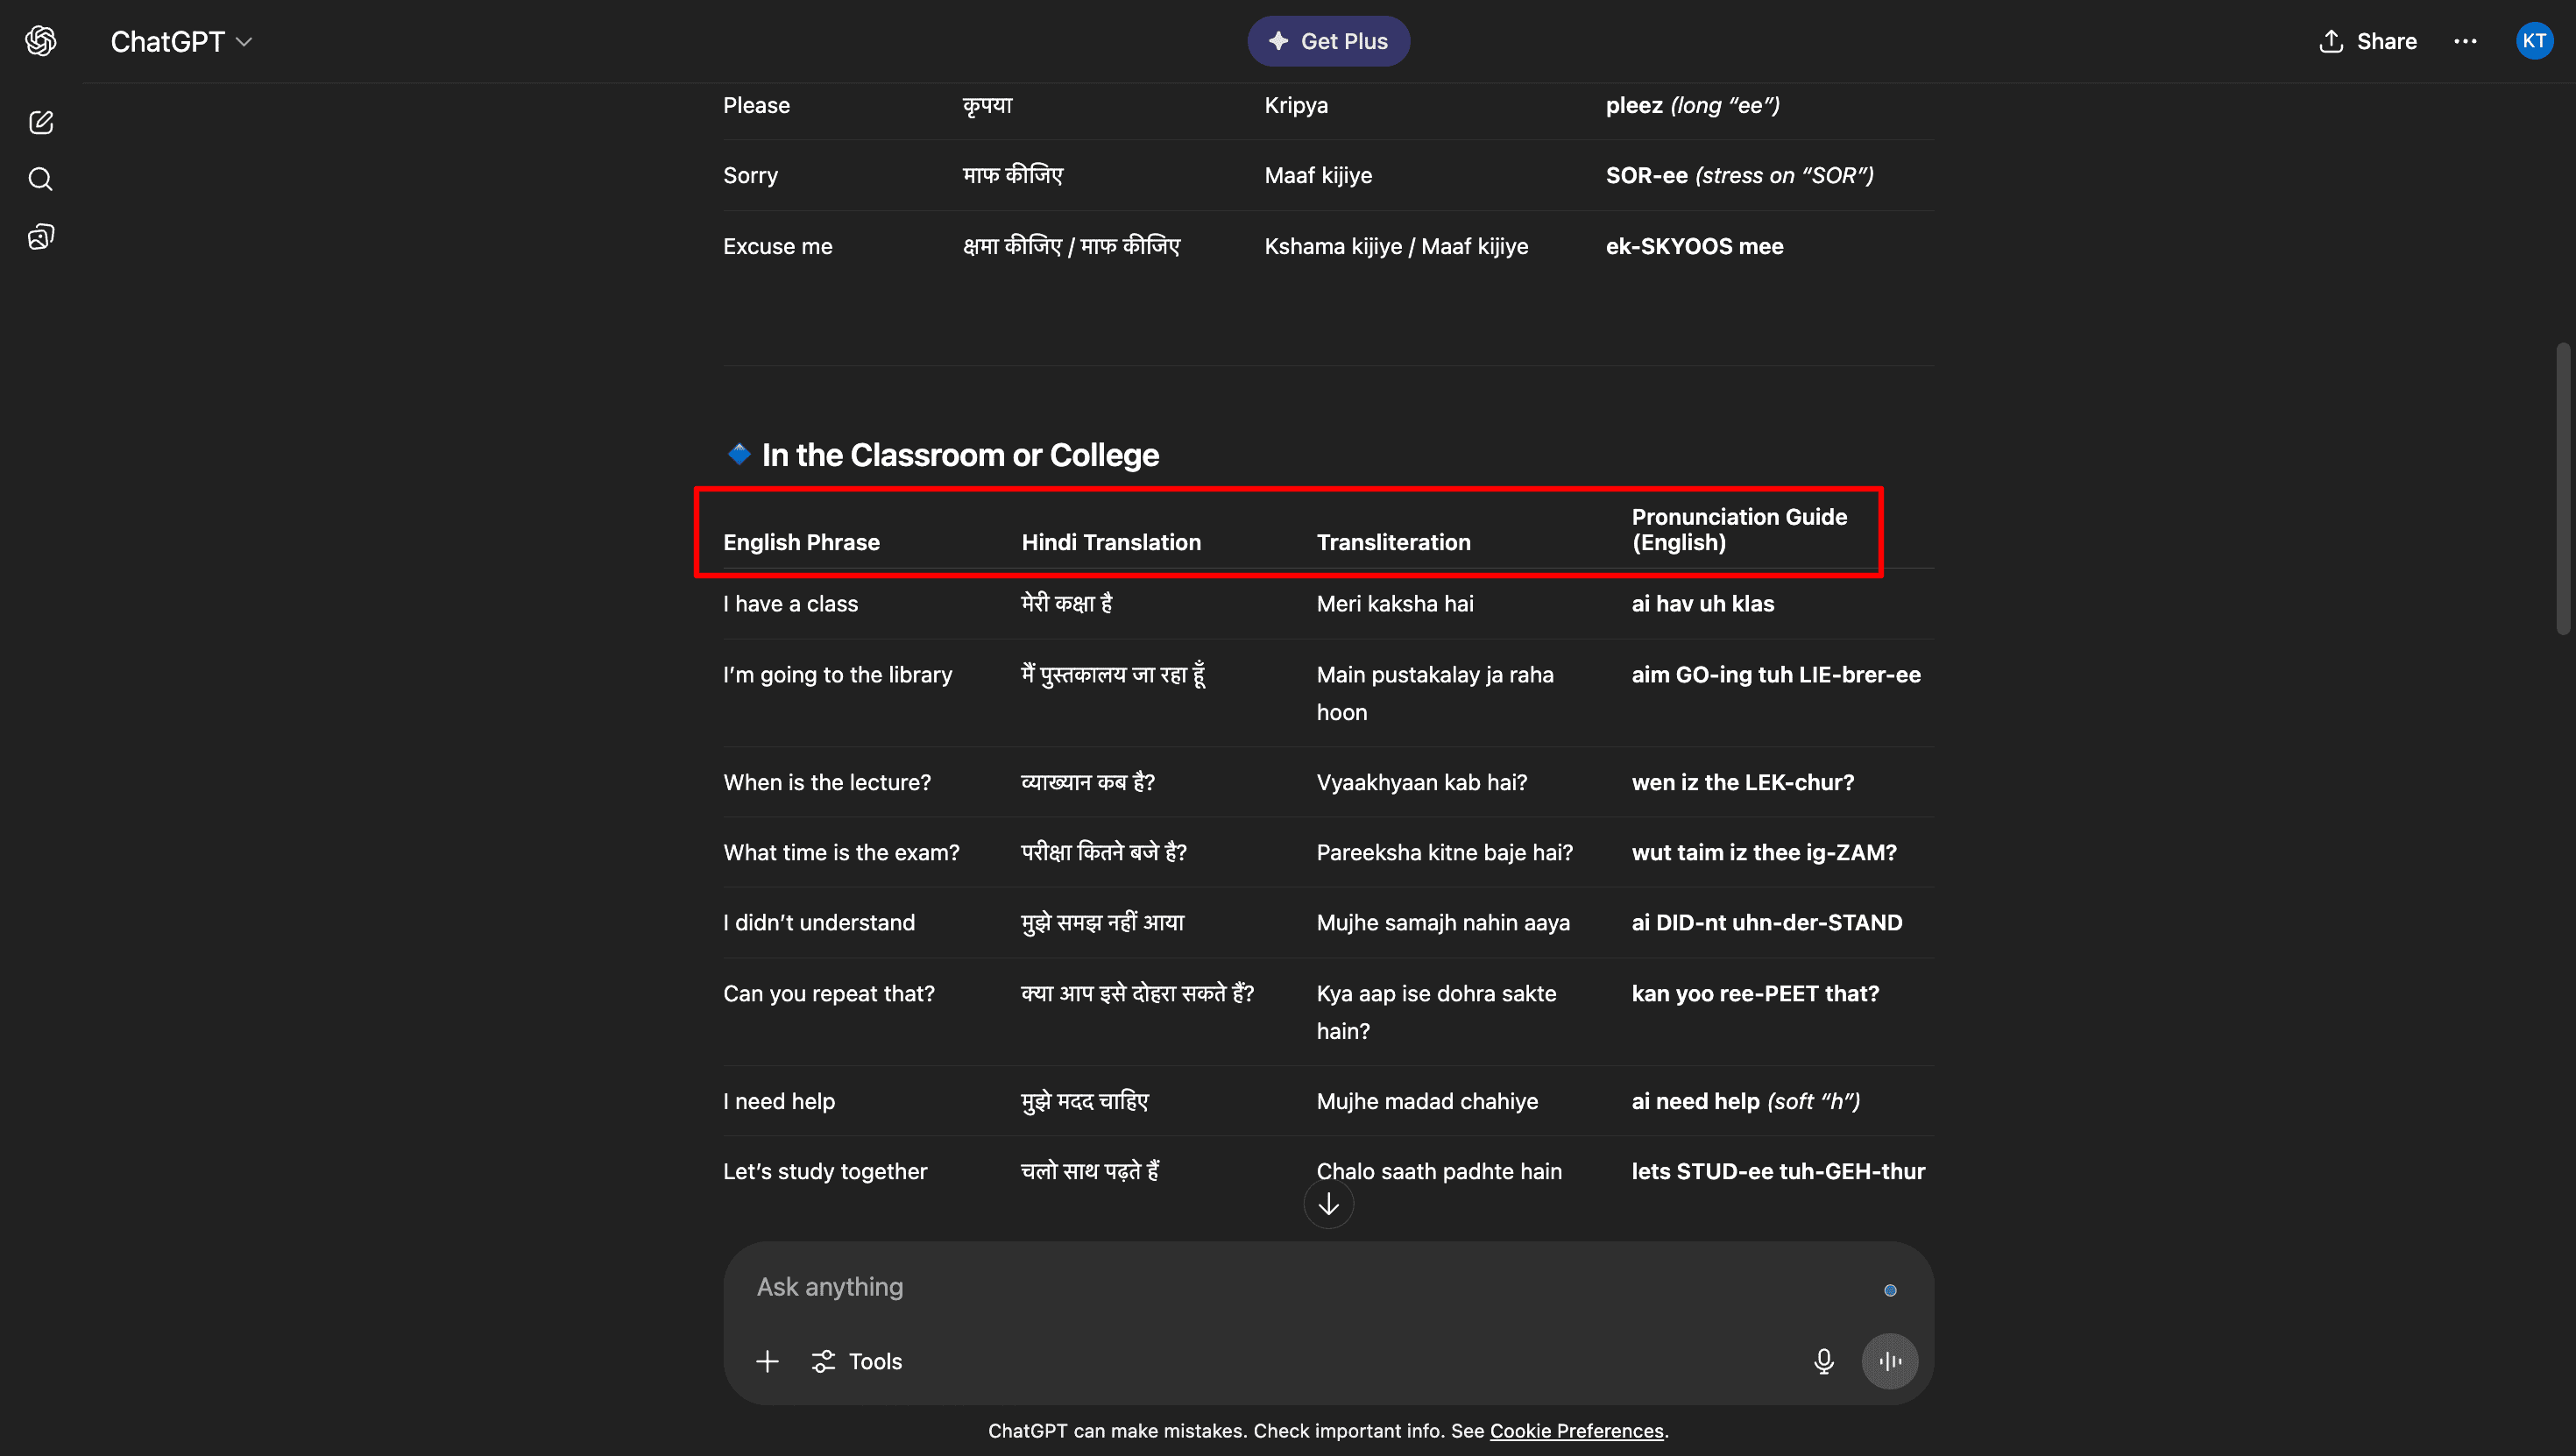The height and width of the screenshot is (1456, 2576).
Task: Launch voice mode with the waveform button
Action: click(1889, 1361)
